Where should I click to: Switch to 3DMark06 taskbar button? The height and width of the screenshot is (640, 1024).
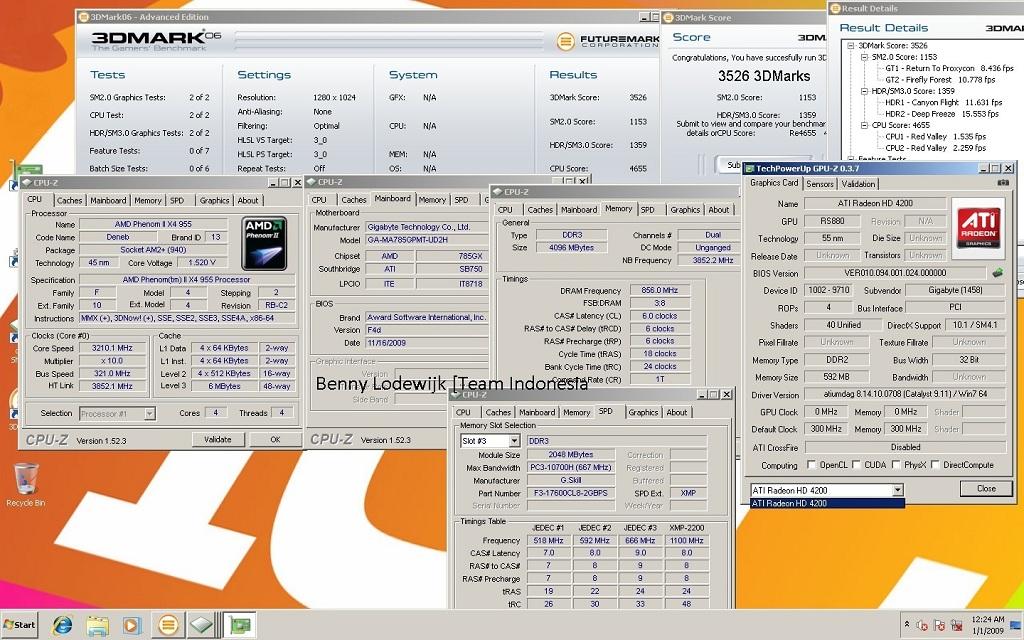click(168, 625)
